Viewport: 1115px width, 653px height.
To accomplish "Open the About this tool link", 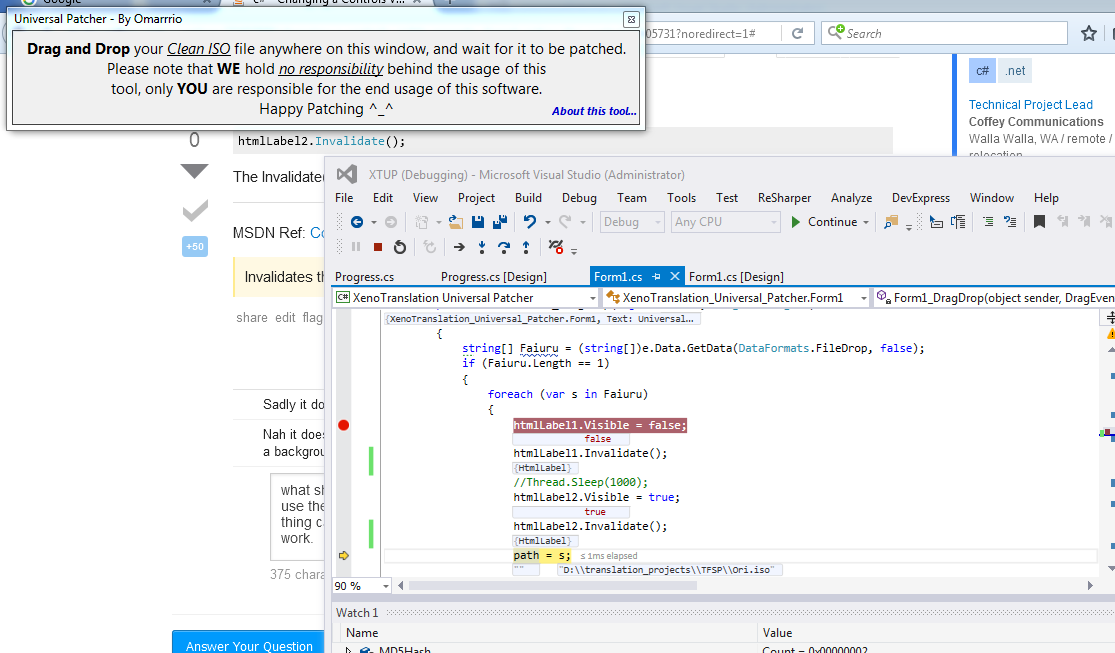I will click(x=593, y=111).
